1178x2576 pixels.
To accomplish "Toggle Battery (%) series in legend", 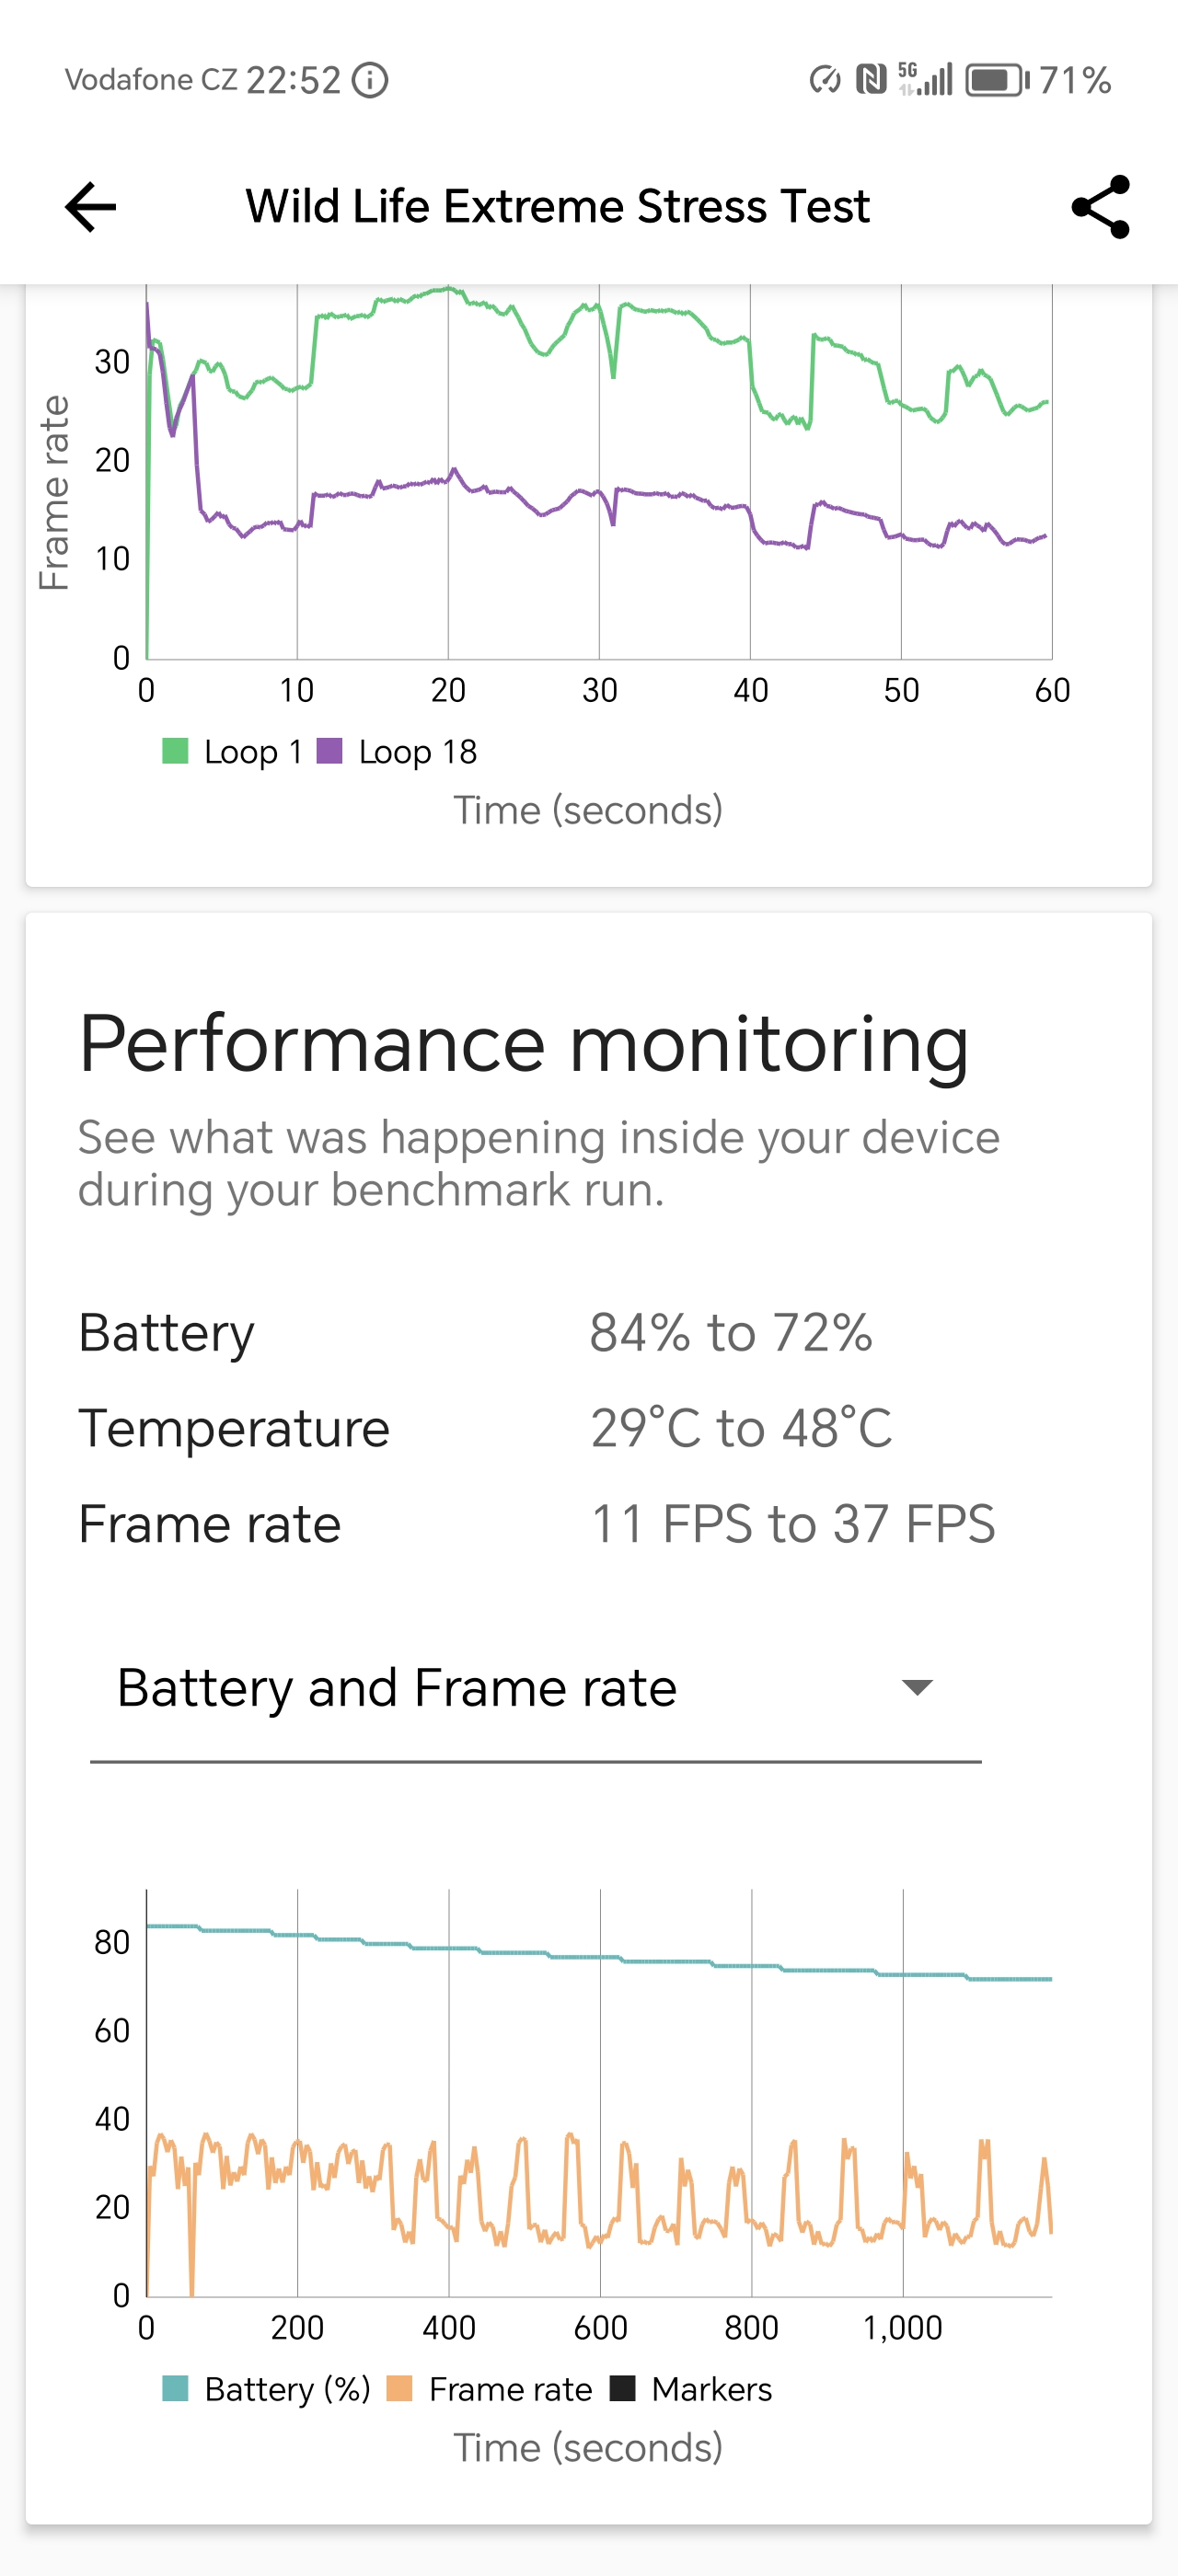I will pyautogui.click(x=267, y=2389).
